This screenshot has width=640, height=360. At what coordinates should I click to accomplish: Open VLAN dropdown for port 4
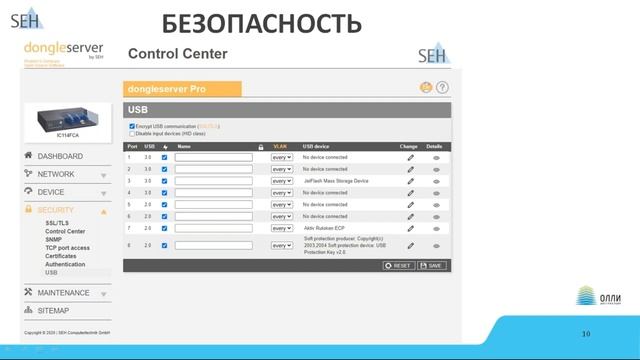(x=282, y=193)
